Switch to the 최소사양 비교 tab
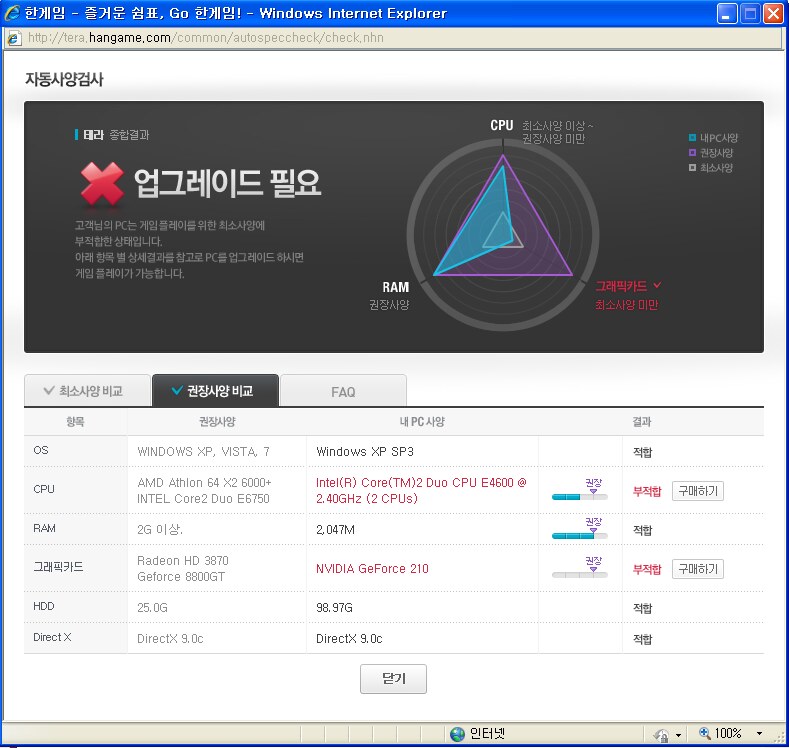Screen dimensions: 789x748 pos(87,391)
